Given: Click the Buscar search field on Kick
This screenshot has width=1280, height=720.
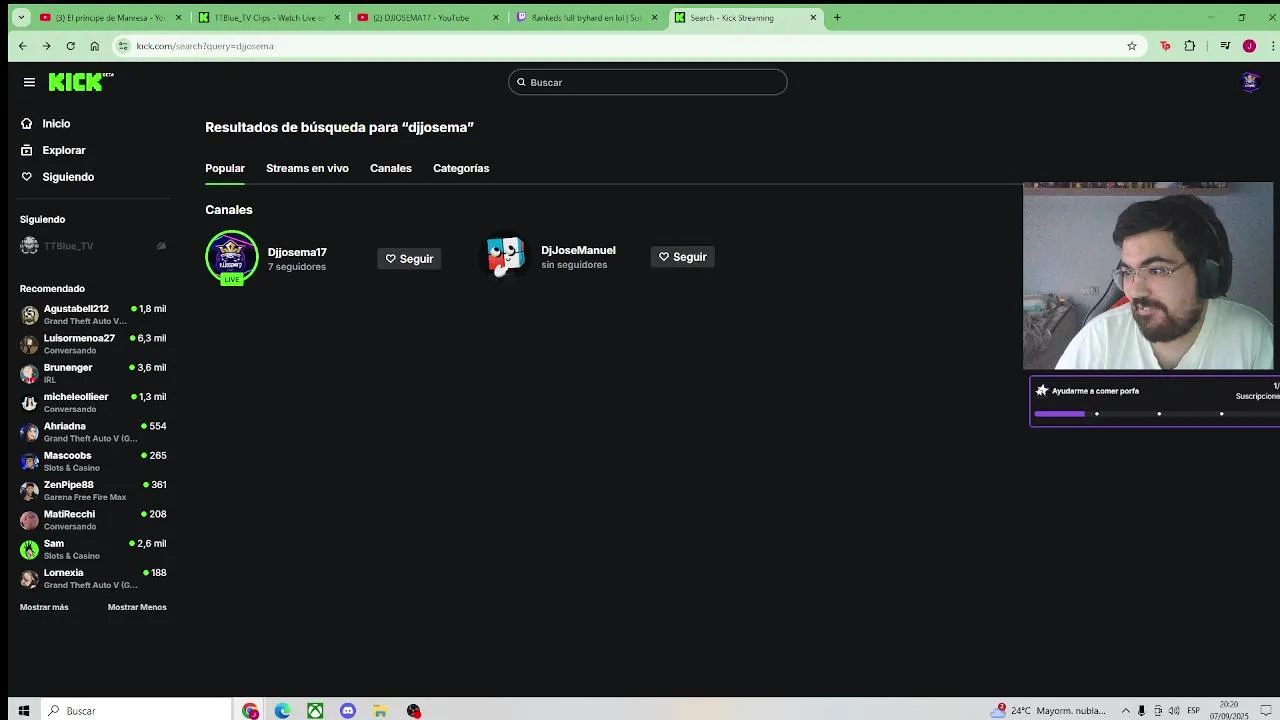Looking at the screenshot, I should (648, 82).
